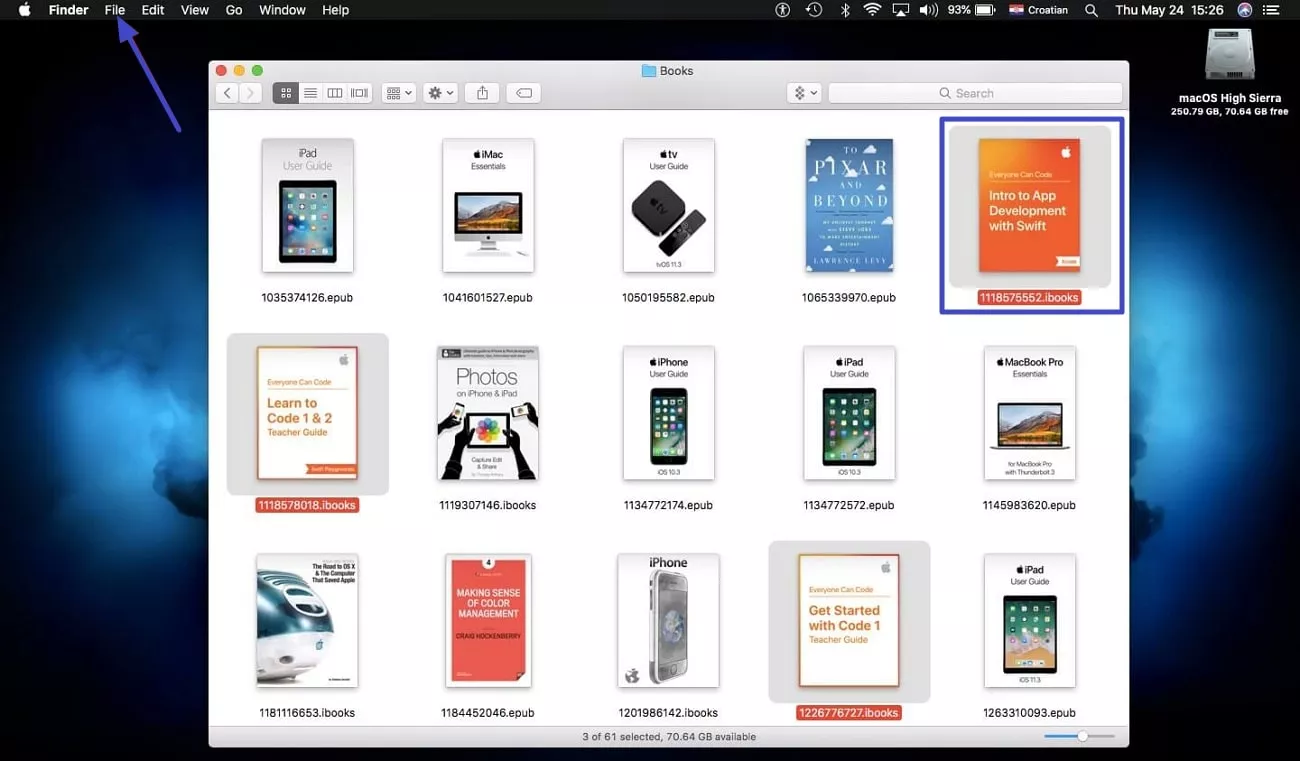
Task: Click the Wi-Fi menu bar icon
Action: coord(872,10)
